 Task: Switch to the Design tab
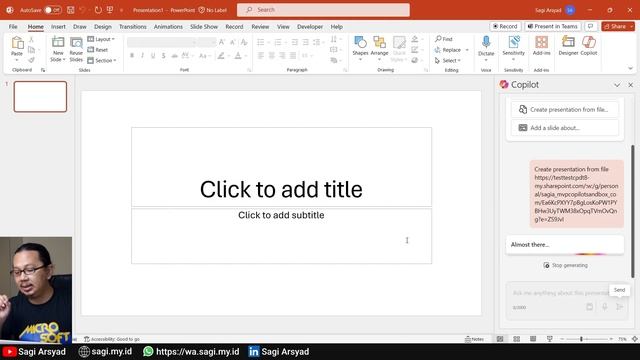click(x=102, y=27)
